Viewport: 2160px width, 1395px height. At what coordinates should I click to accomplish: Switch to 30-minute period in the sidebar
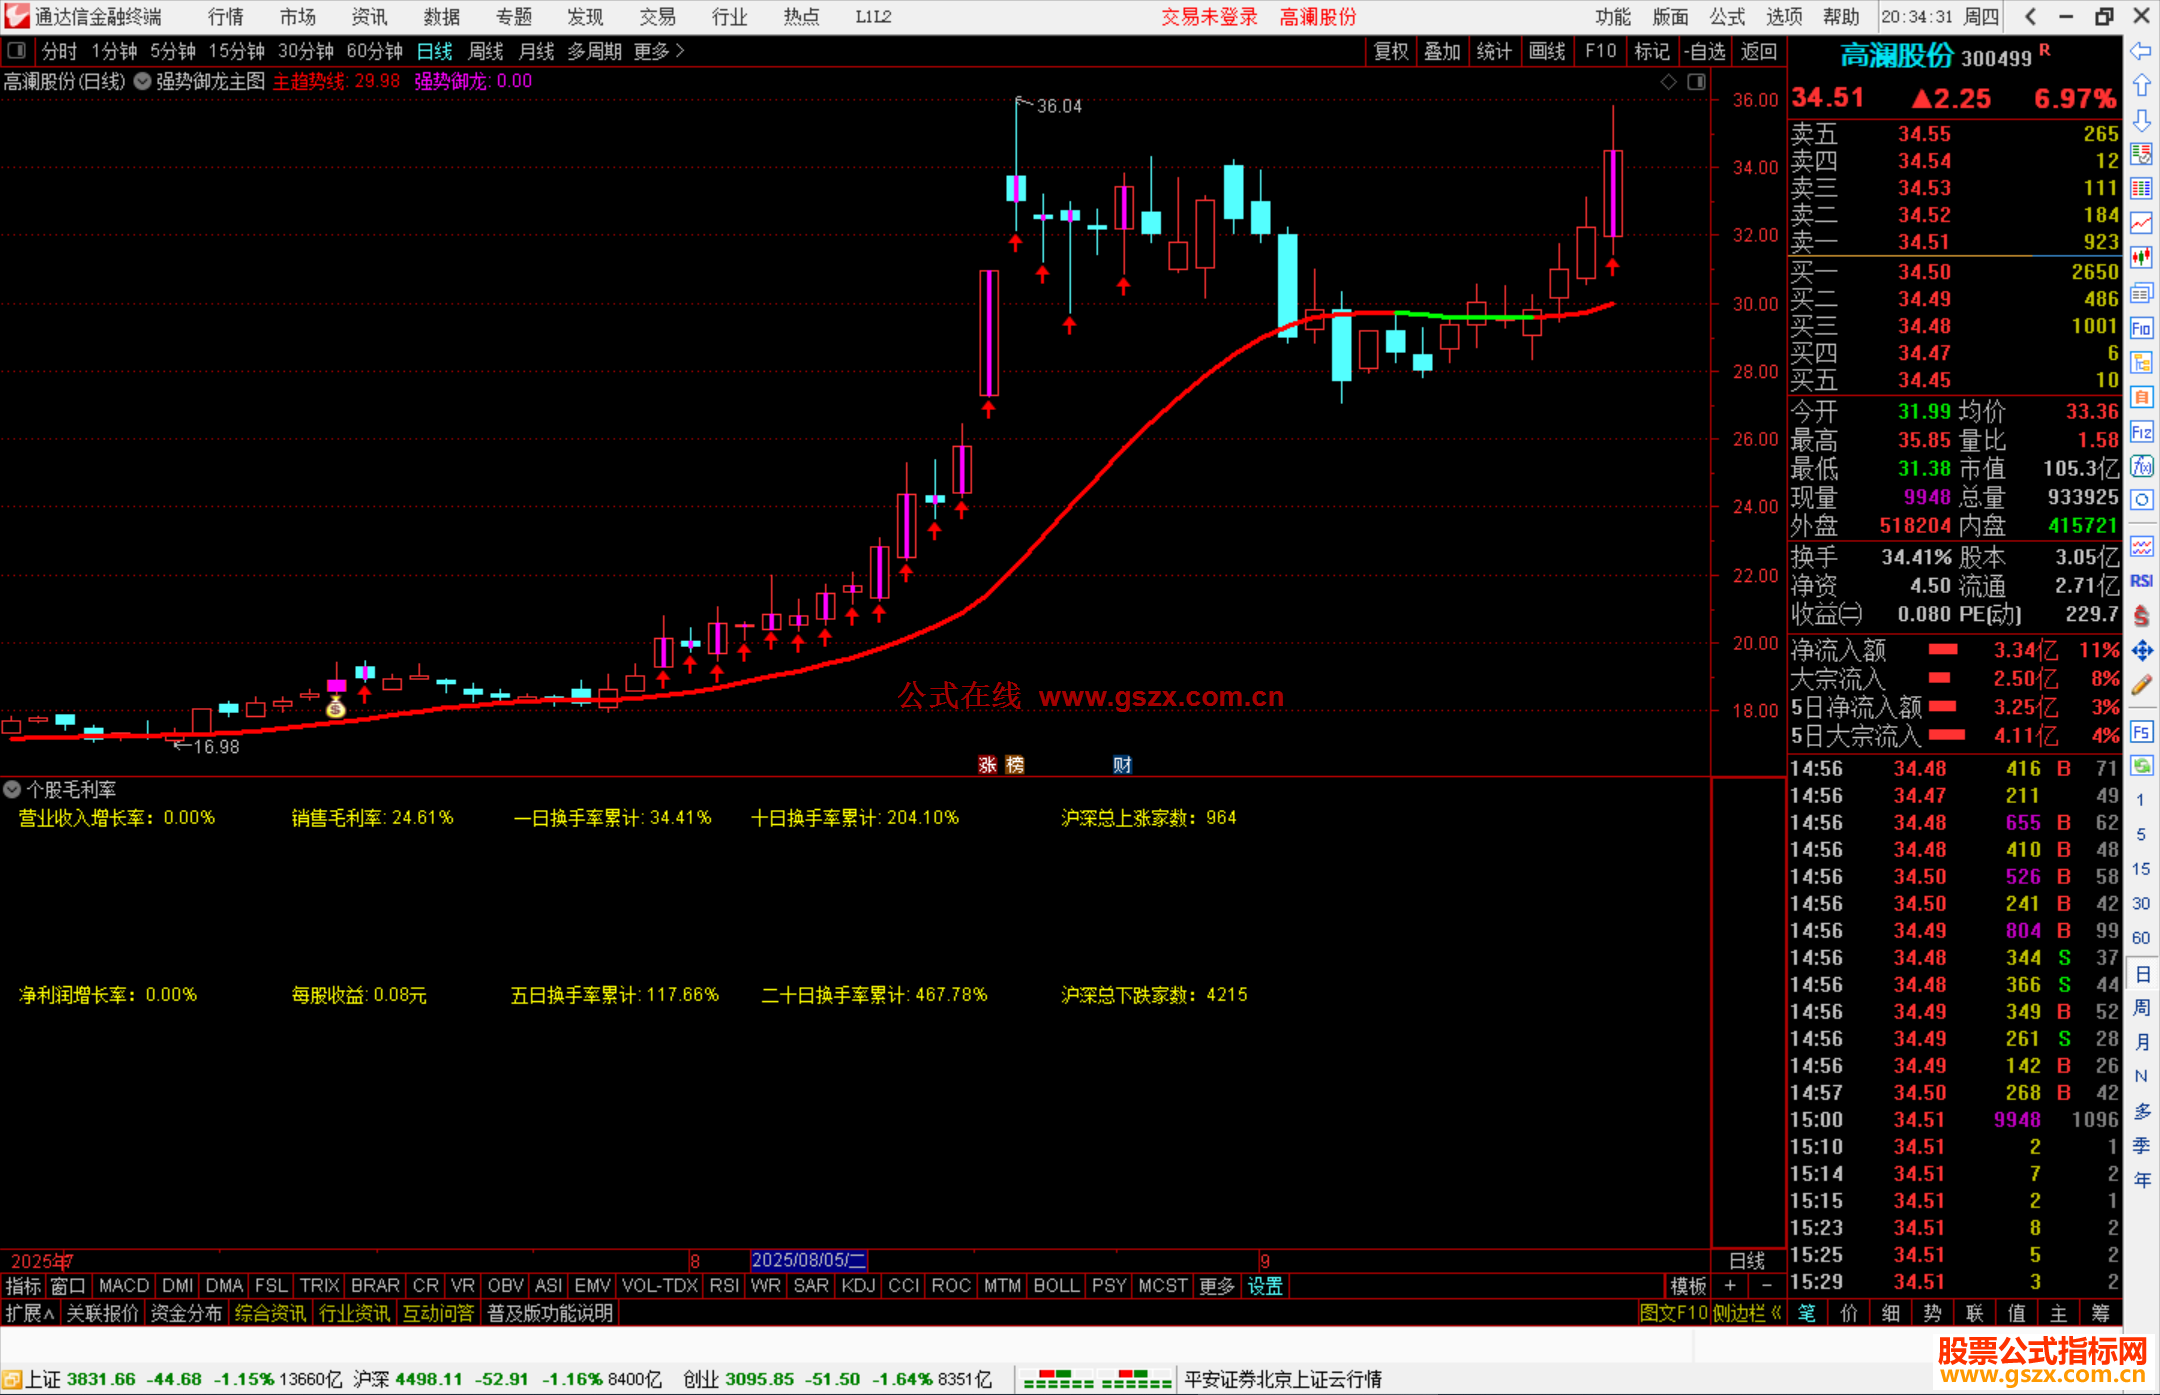[2140, 903]
